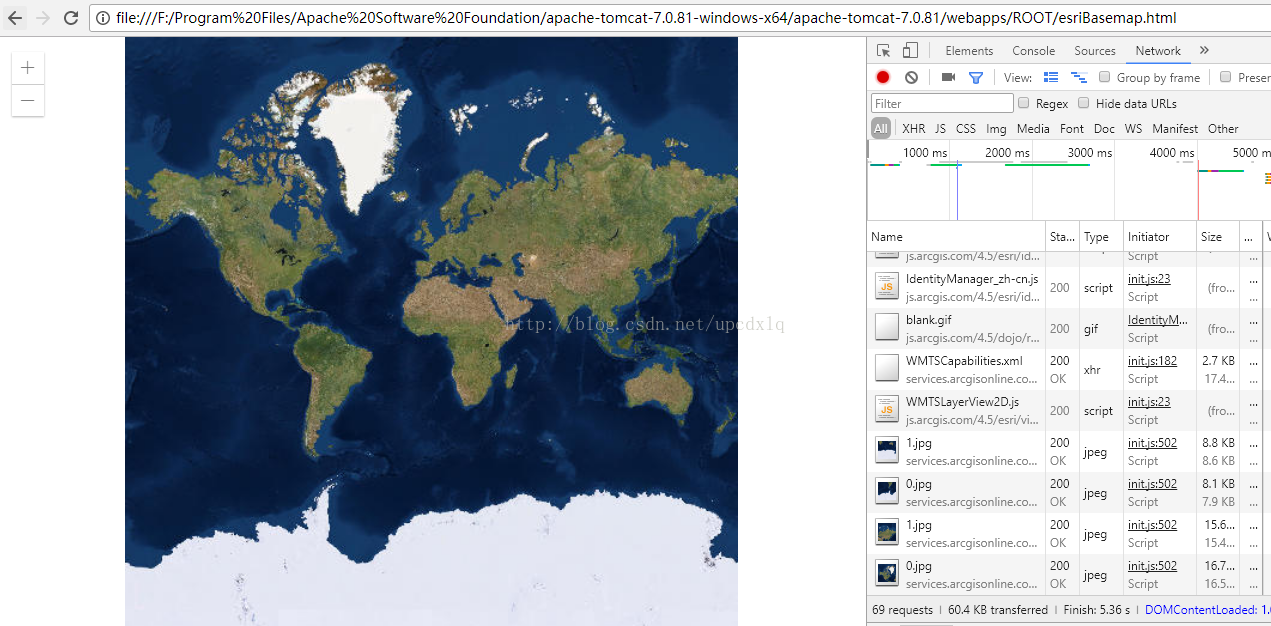
Task: Open the Console tab
Action: pyautogui.click(x=1033, y=51)
